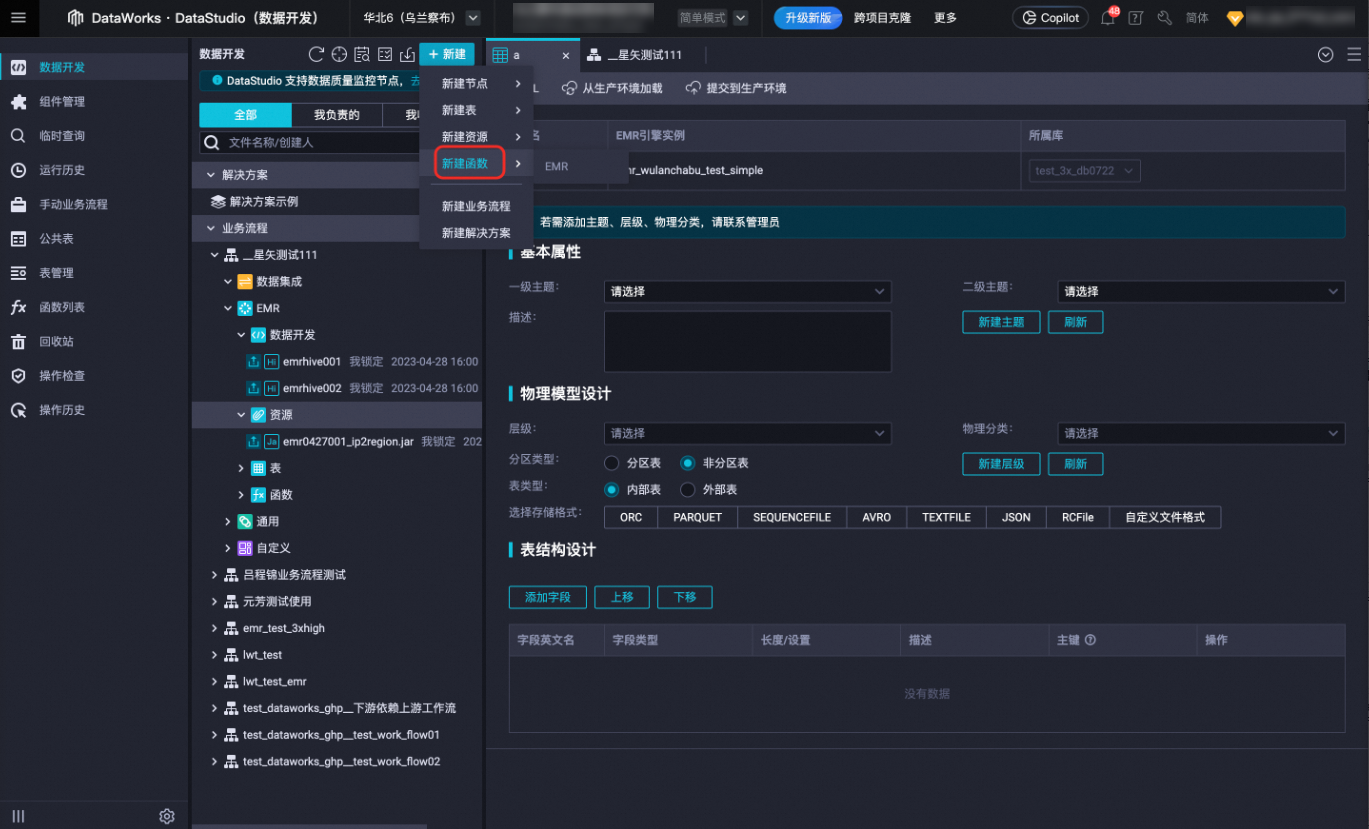Select the 分区表 radio button
This screenshot has height=829, width=1369.
tap(612, 463)
